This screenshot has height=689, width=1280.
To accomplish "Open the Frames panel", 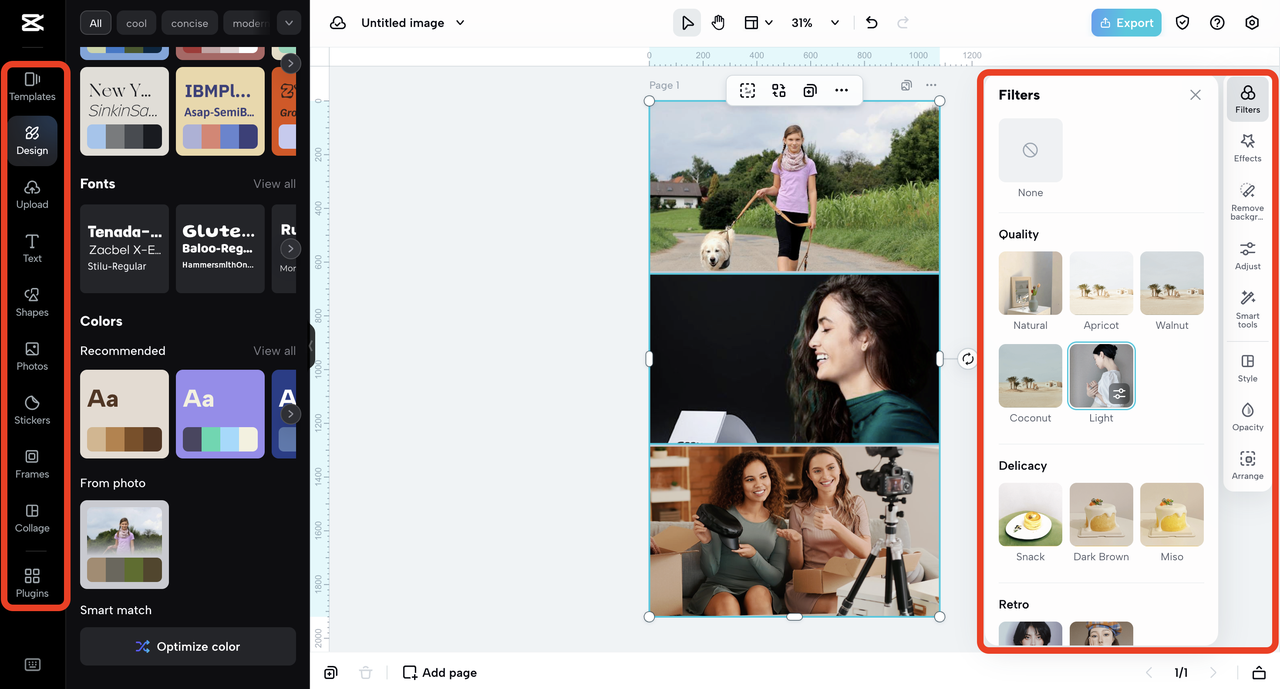I will pos(32,464).
